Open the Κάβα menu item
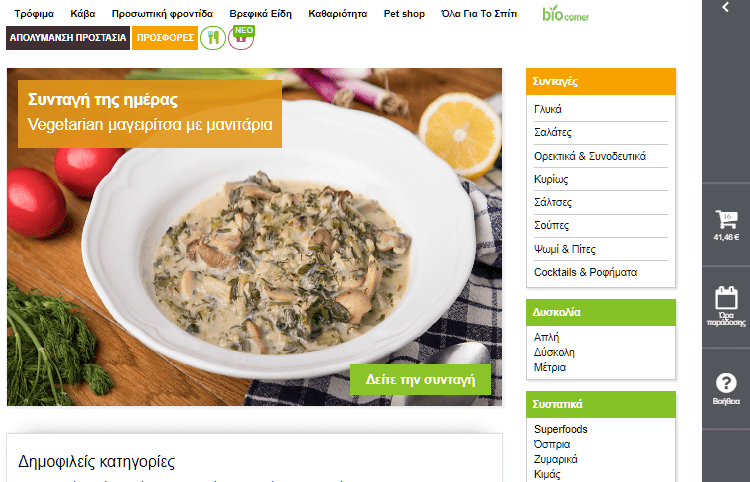Image resolution: width=750 pixels, height=482 pixels. click(x=83, y=14)
